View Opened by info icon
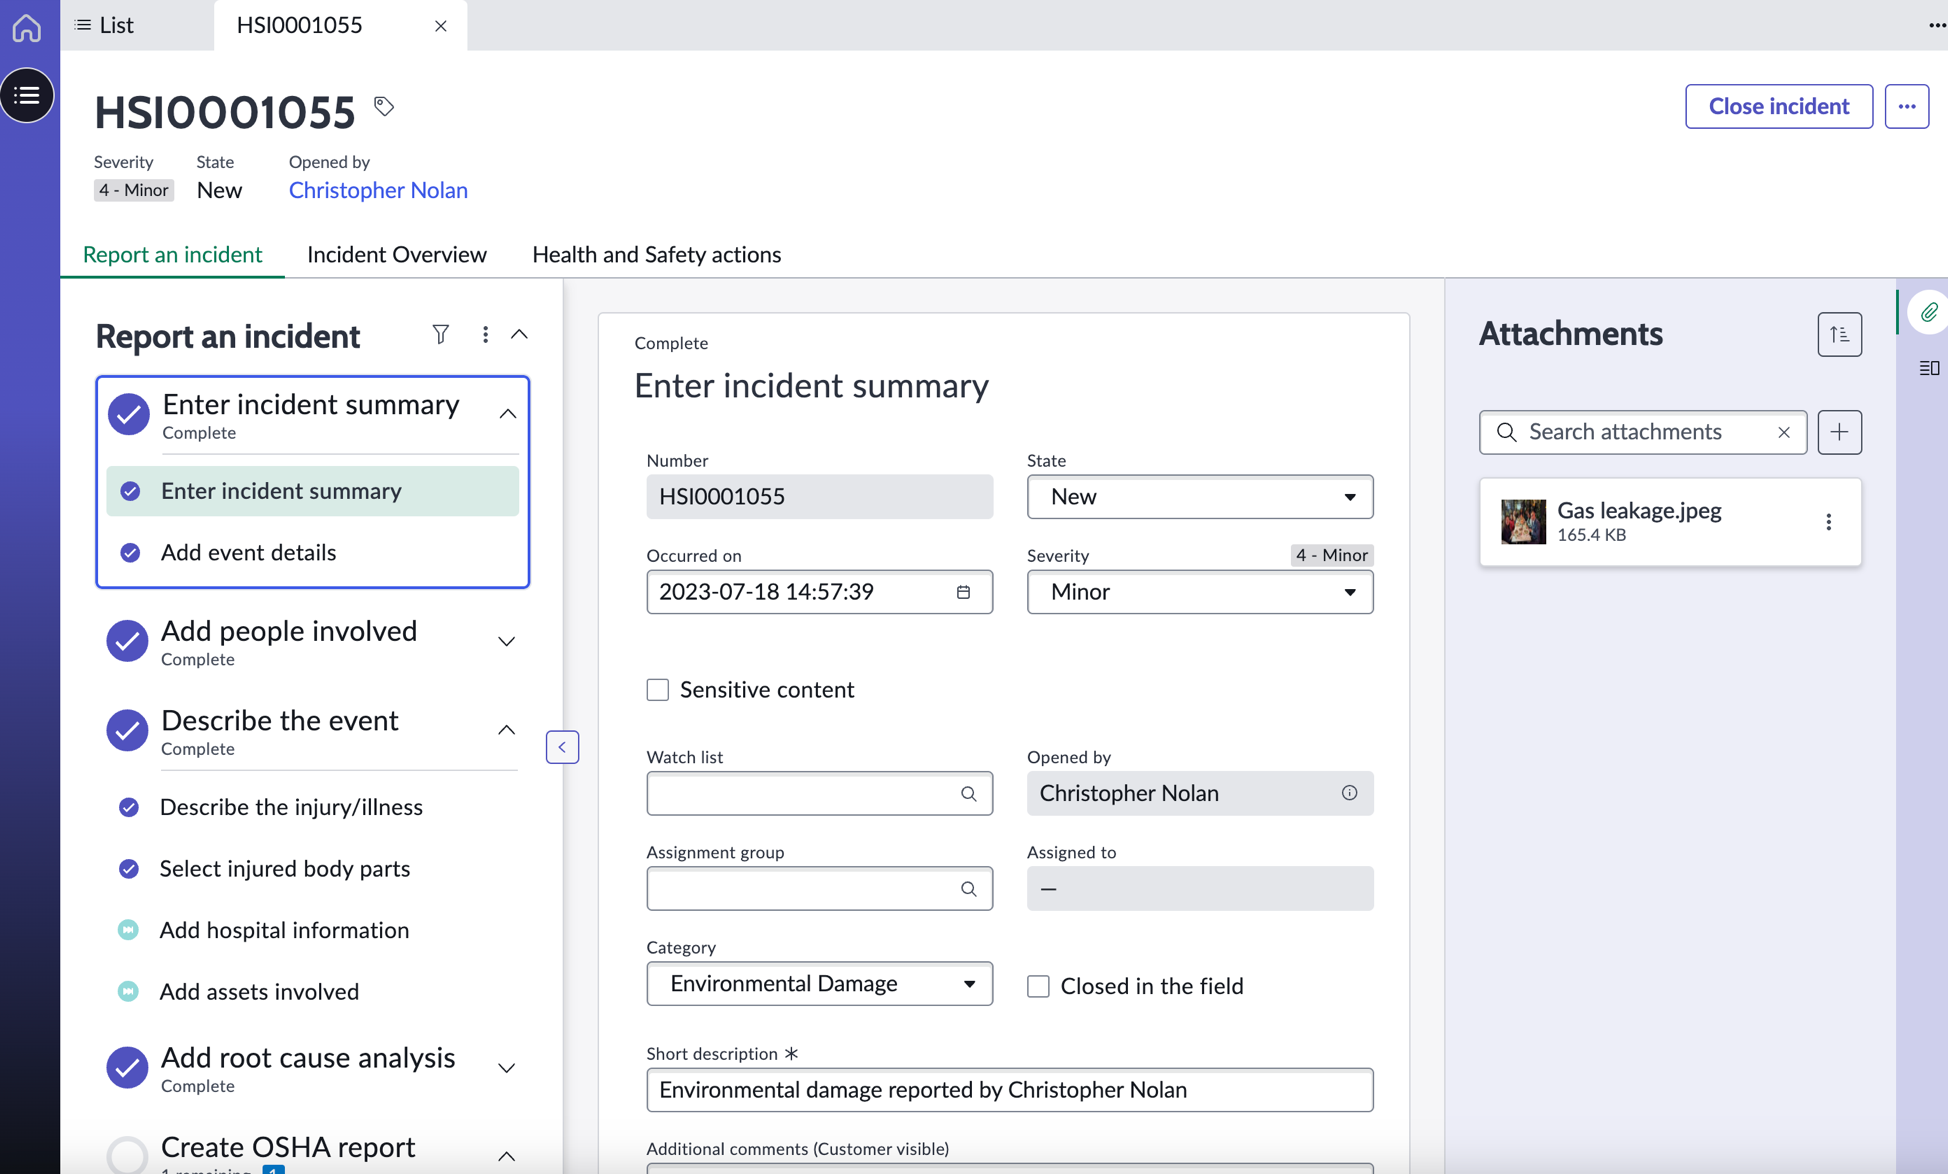 [x=1349, y=793]
